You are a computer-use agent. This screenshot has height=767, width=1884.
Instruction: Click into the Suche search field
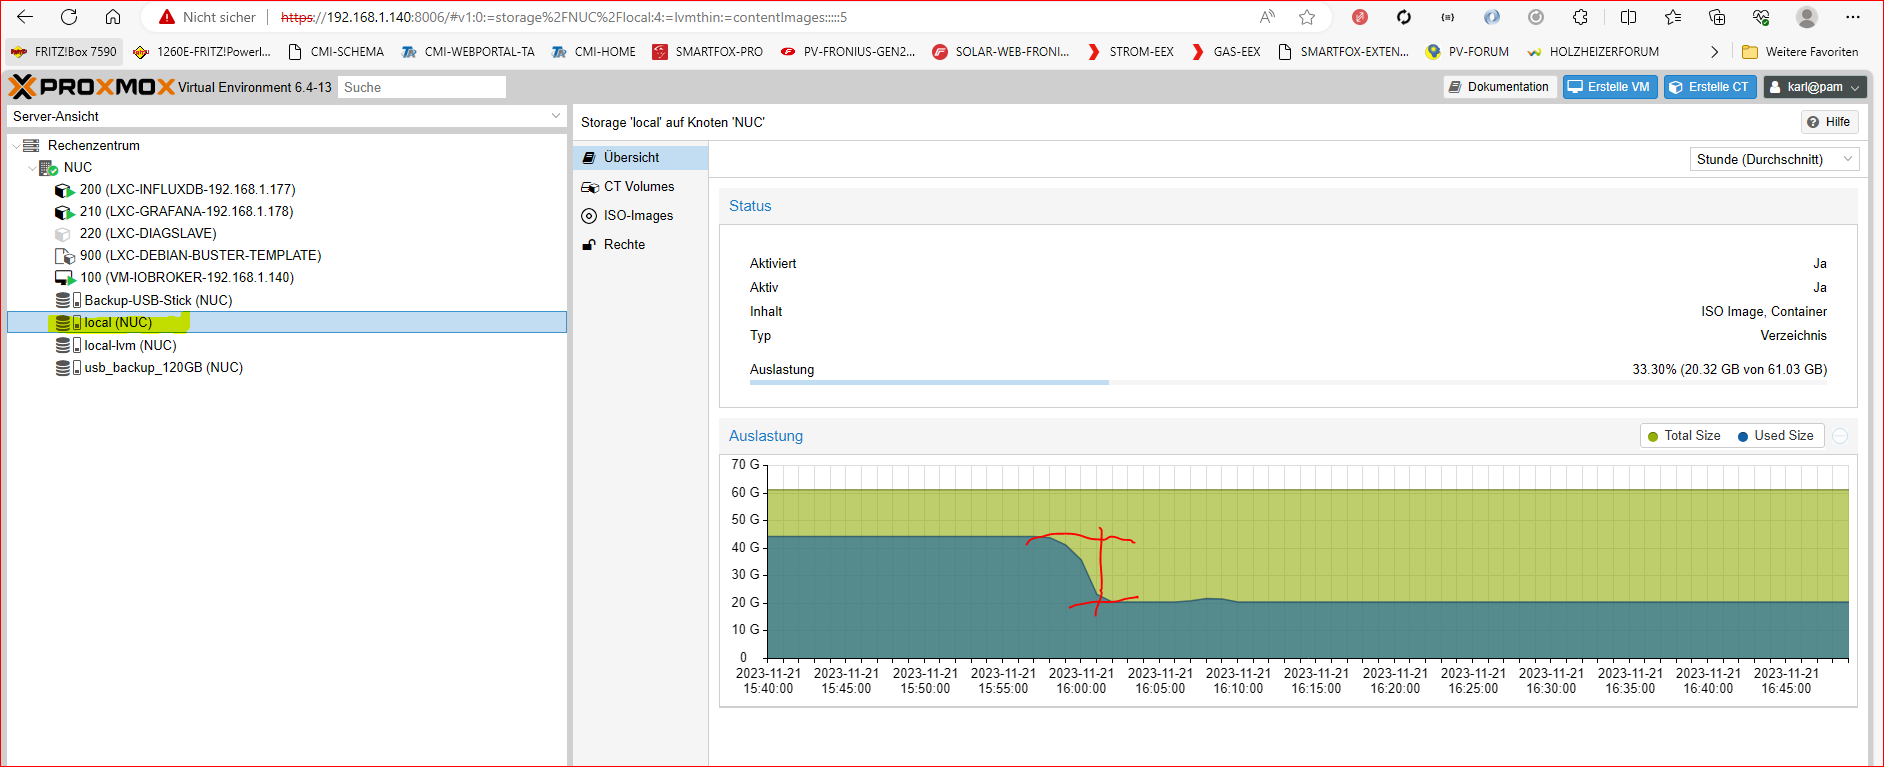[422, 87]
